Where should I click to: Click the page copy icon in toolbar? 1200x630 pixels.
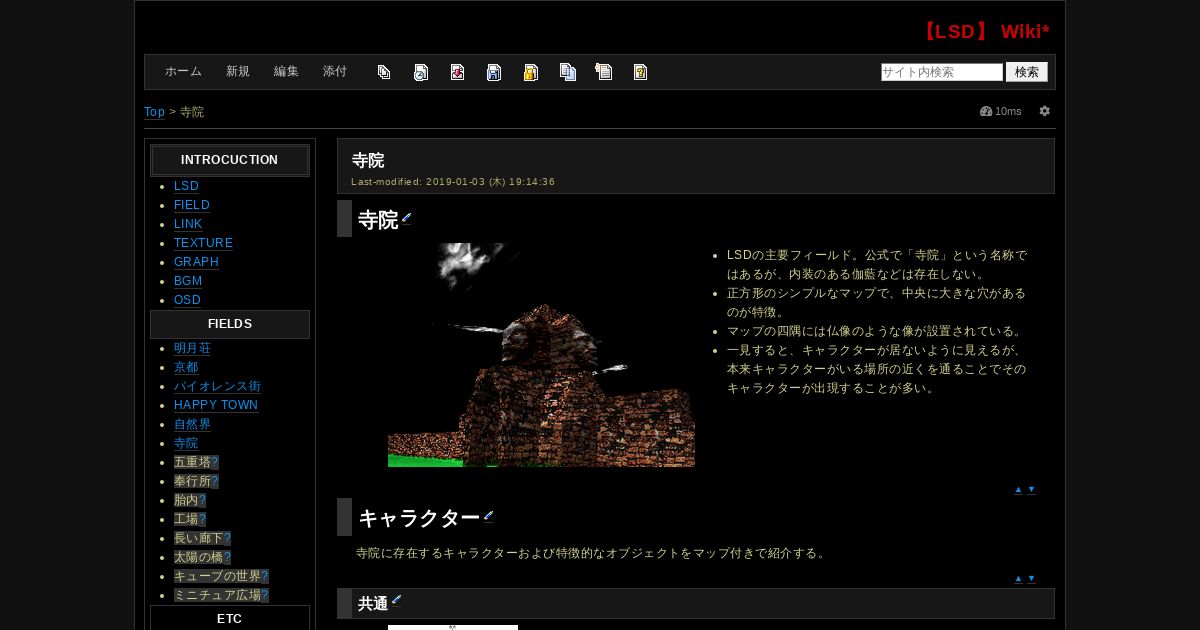click(384, 72)
